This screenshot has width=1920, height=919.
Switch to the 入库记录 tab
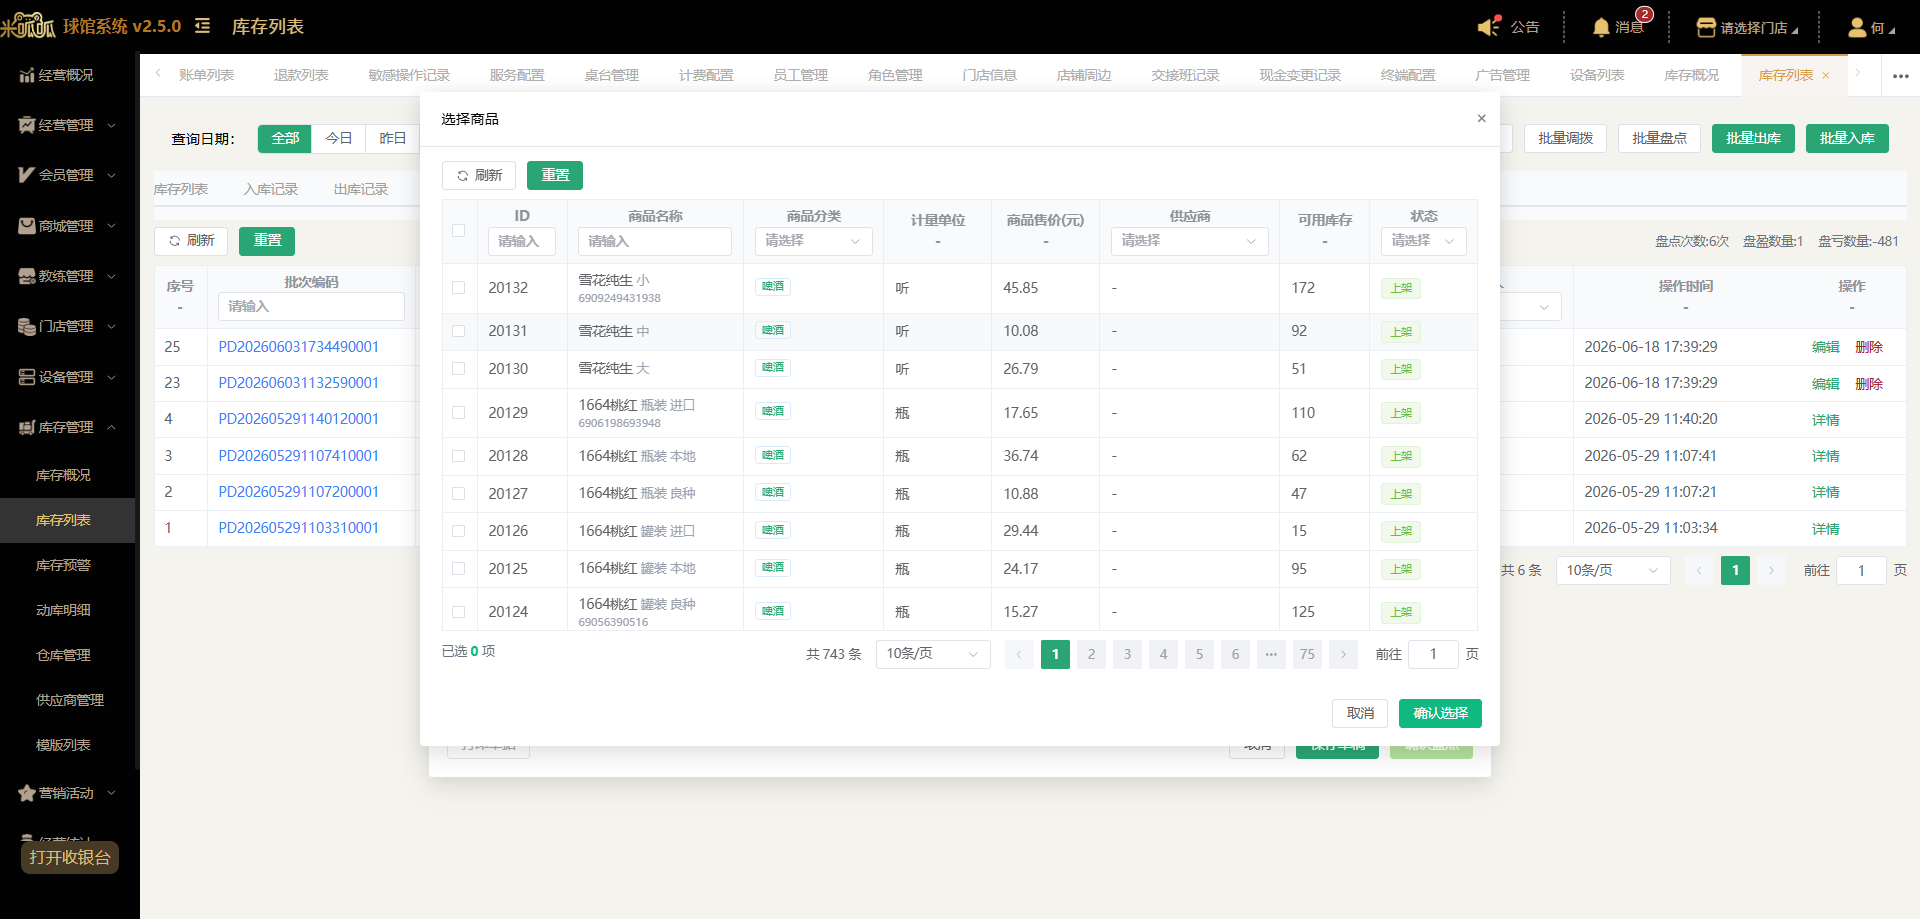pos(271,189)
